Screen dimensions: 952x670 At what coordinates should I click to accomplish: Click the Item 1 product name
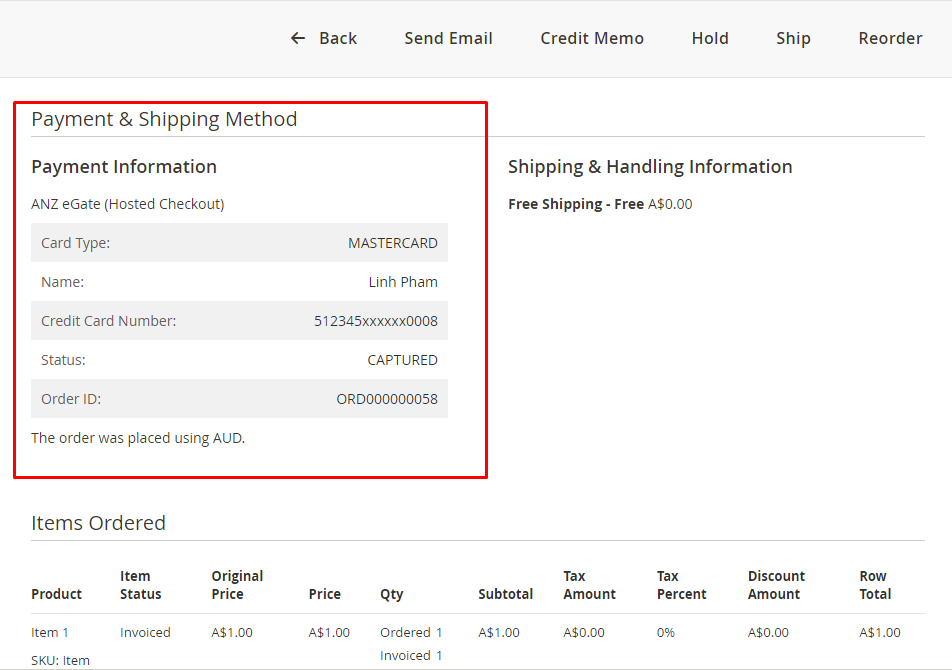[x=50, y=632]
